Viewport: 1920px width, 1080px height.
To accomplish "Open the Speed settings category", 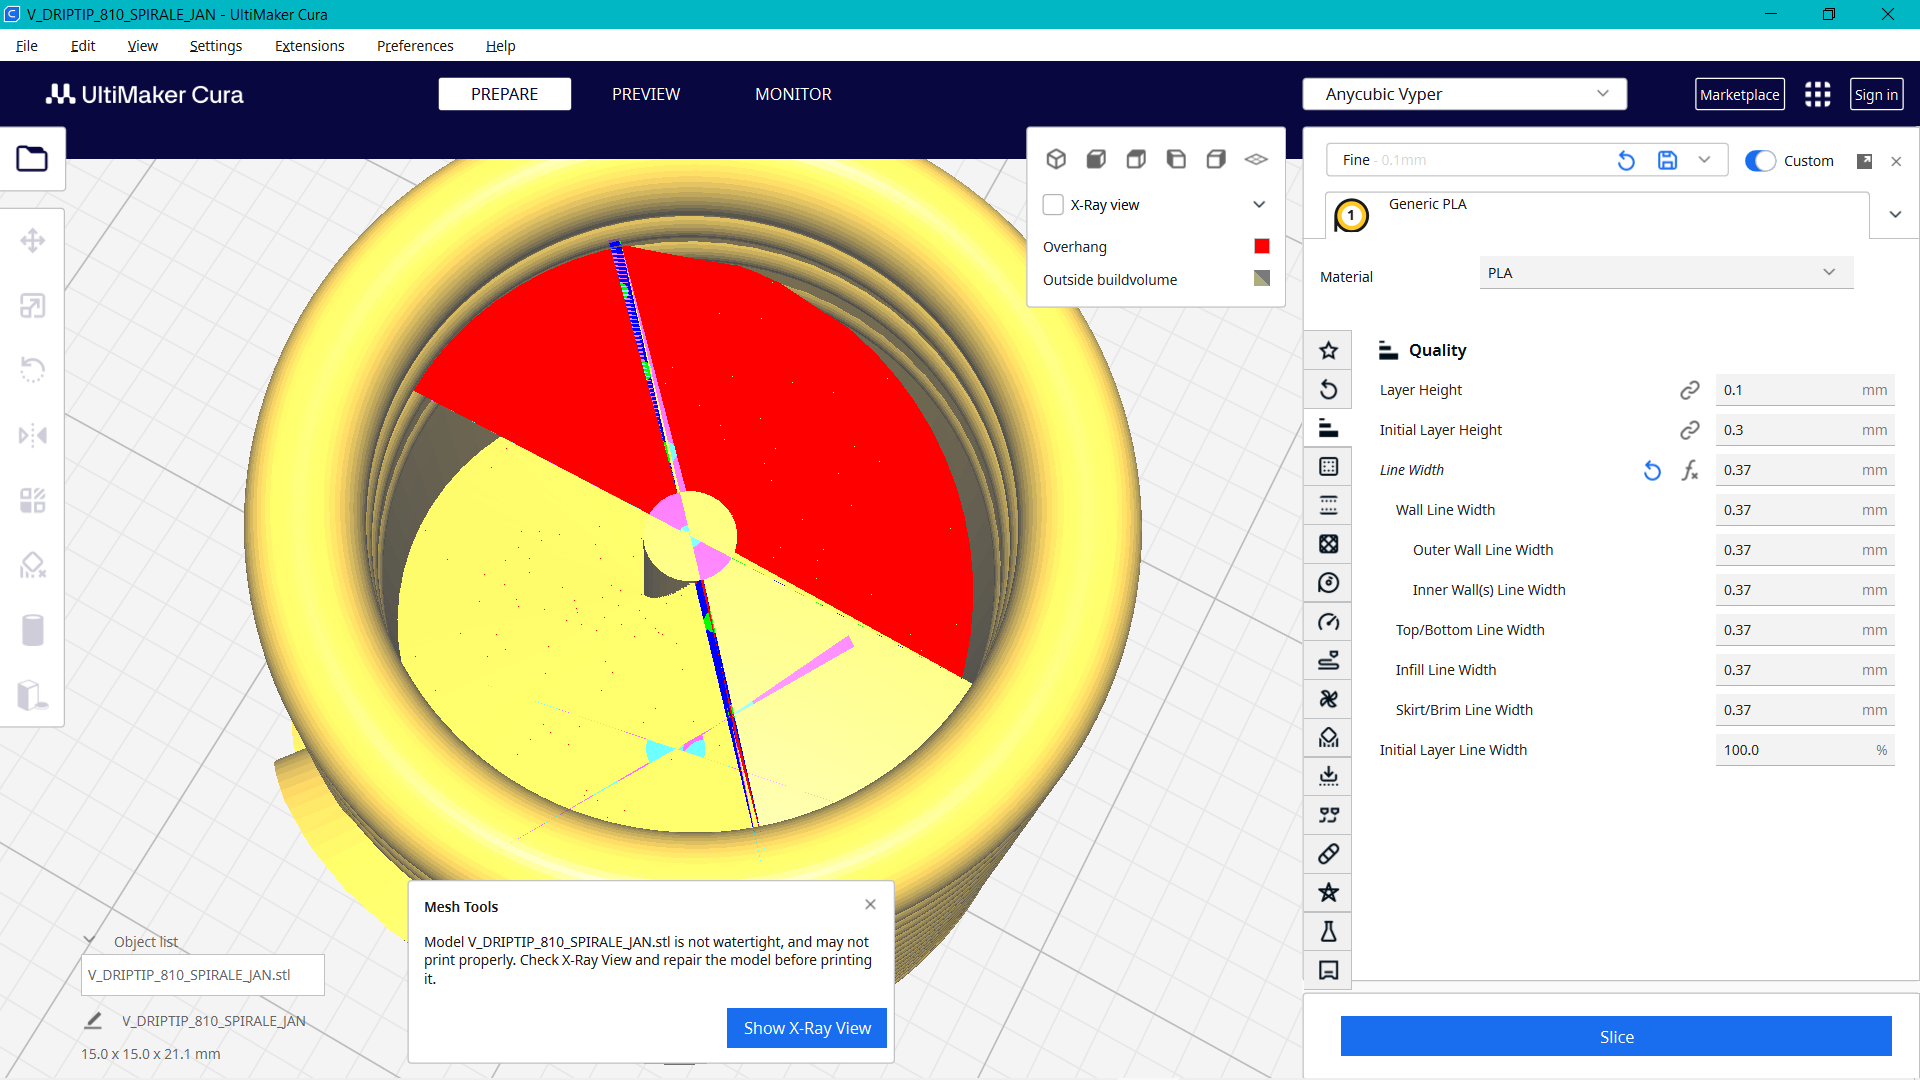I will click(1328, 621).
